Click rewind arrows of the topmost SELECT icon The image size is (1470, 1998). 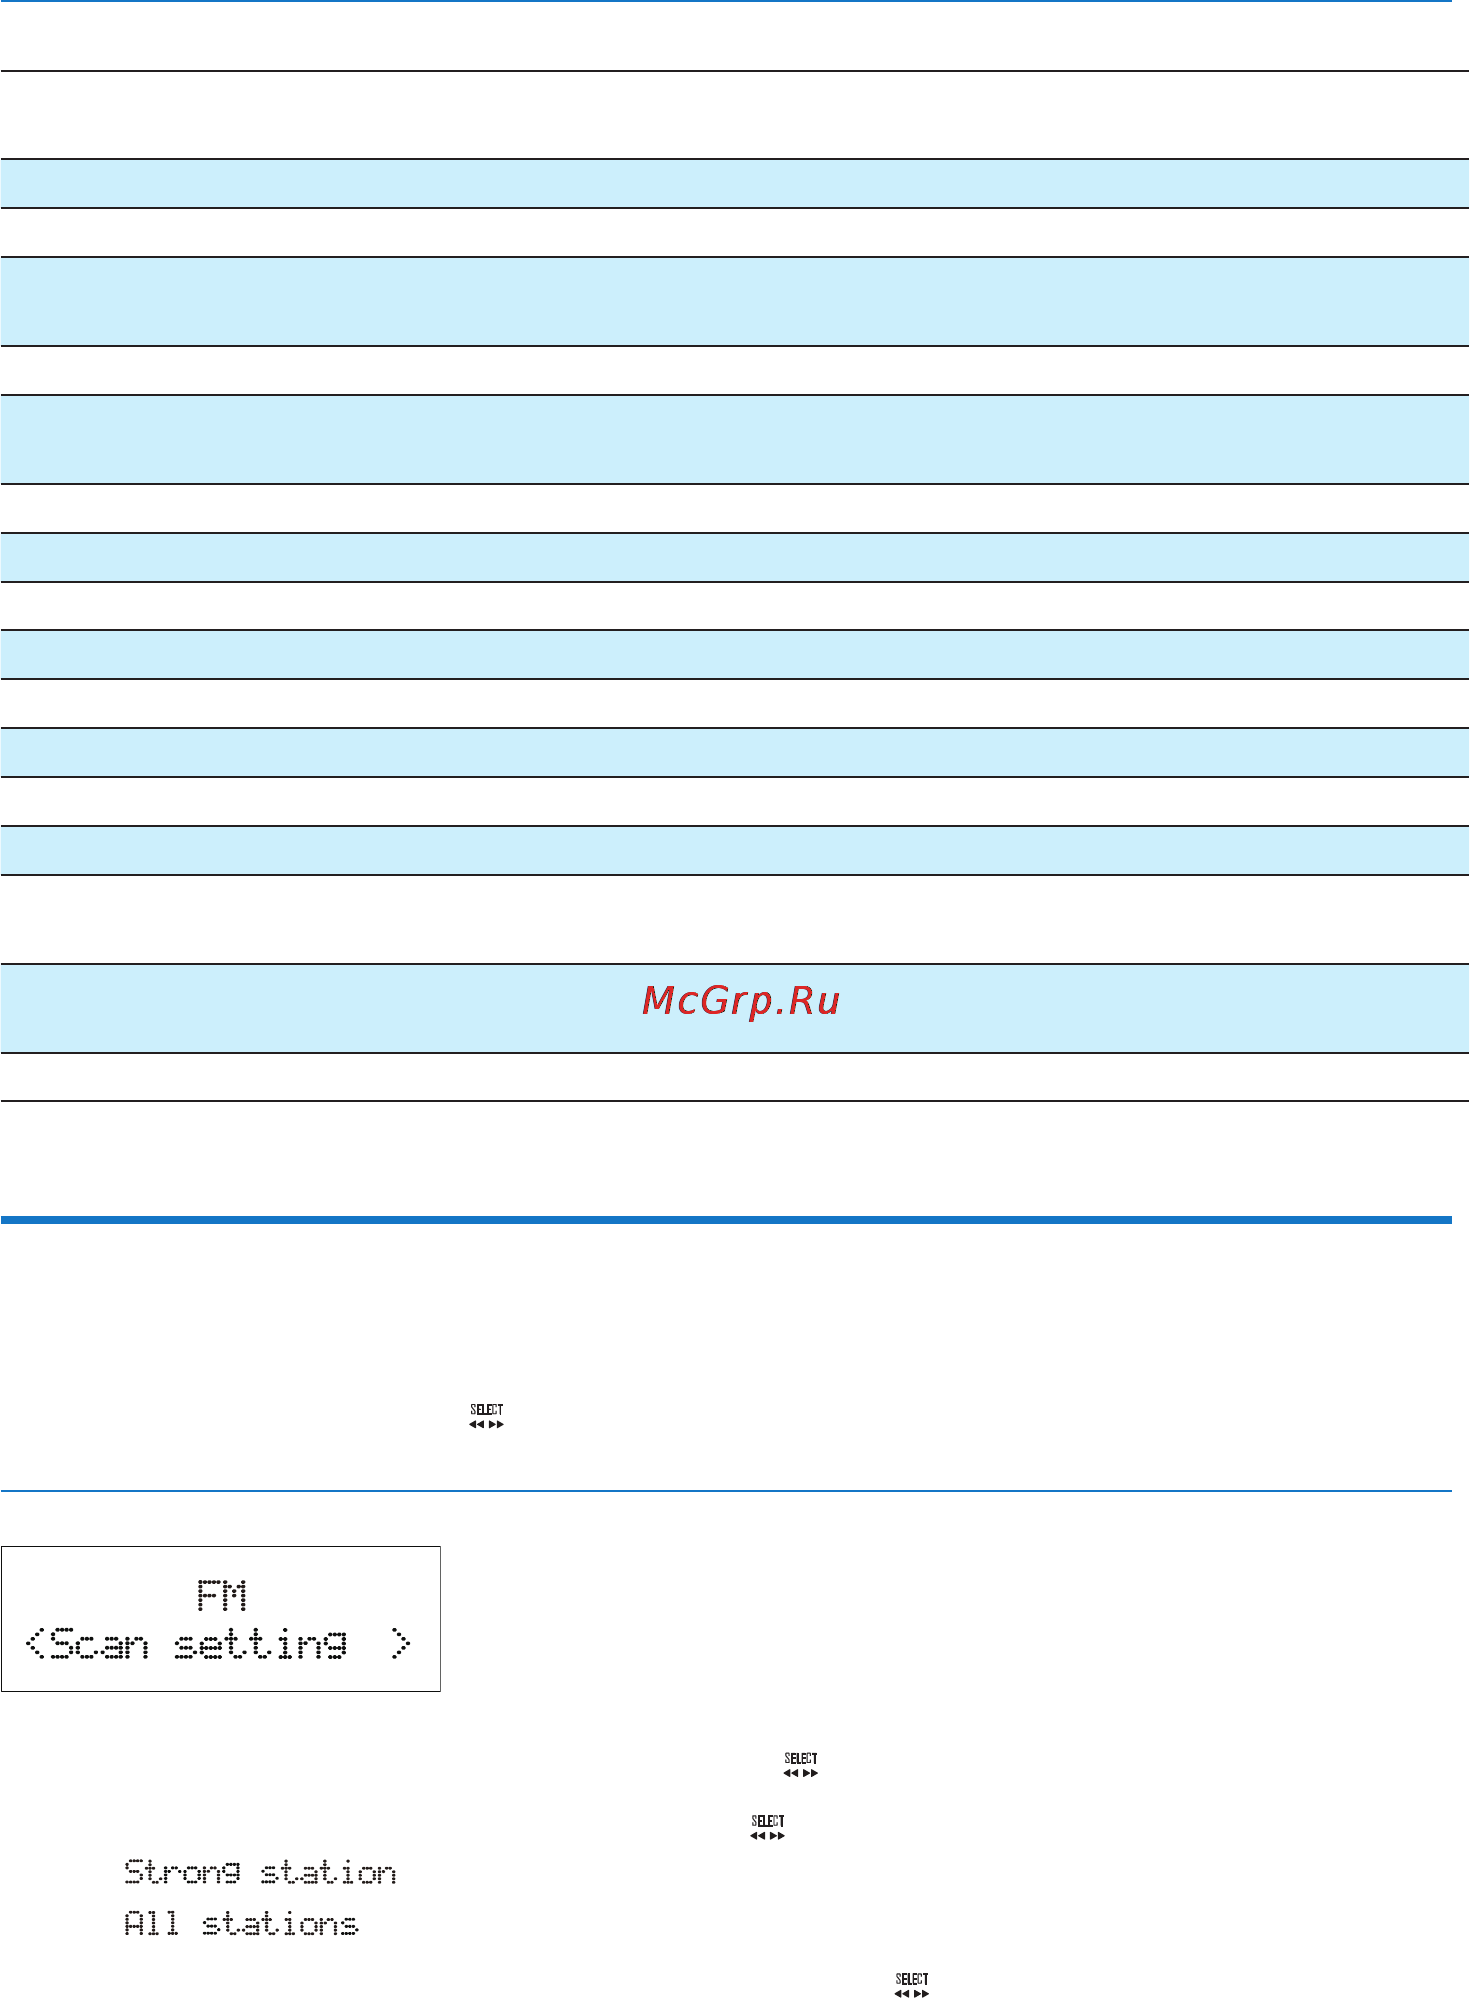pyautogui.click(x=477, y=1424)
